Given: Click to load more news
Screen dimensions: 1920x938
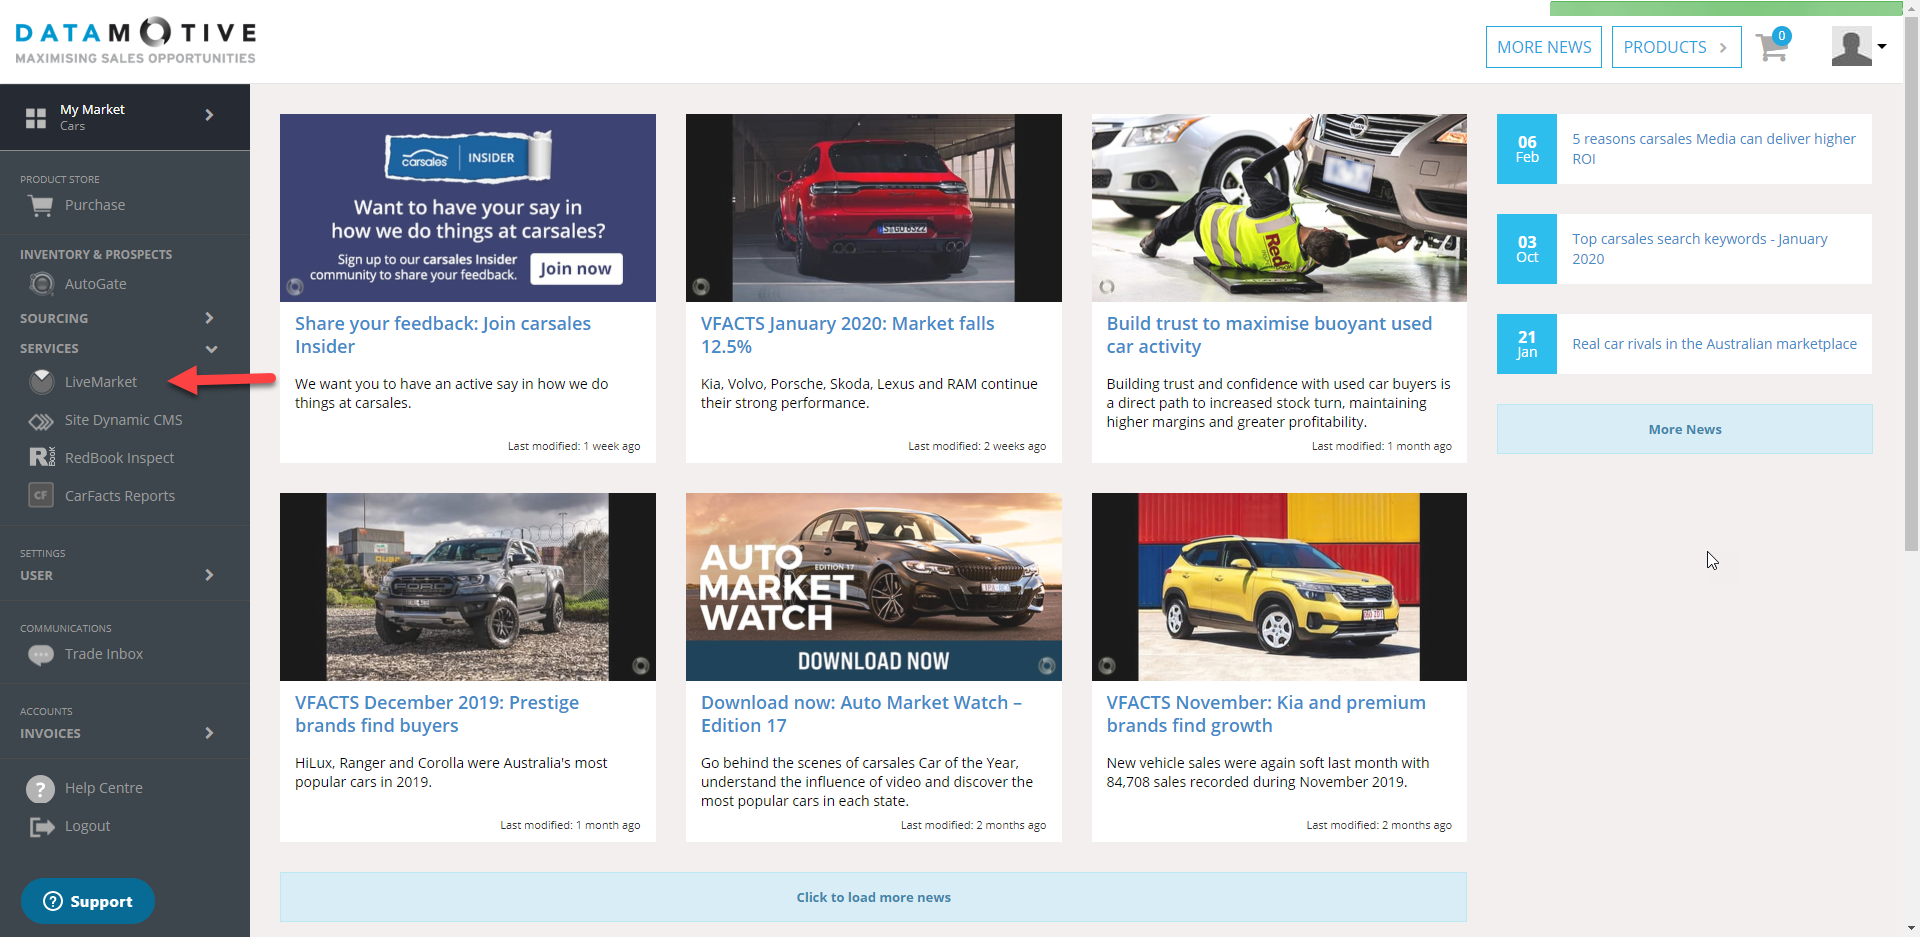Looking at the screenshot, I should tap(873, 897).
